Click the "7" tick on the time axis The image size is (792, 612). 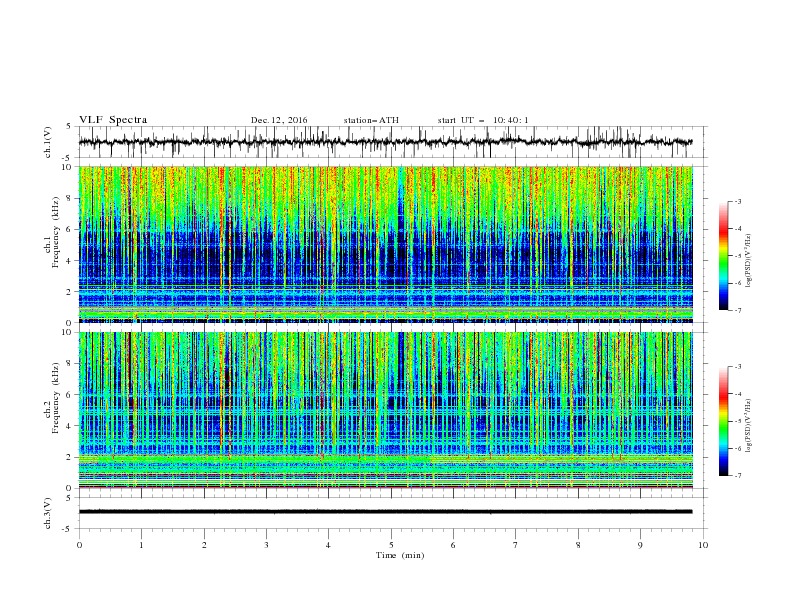coord(515,545)
